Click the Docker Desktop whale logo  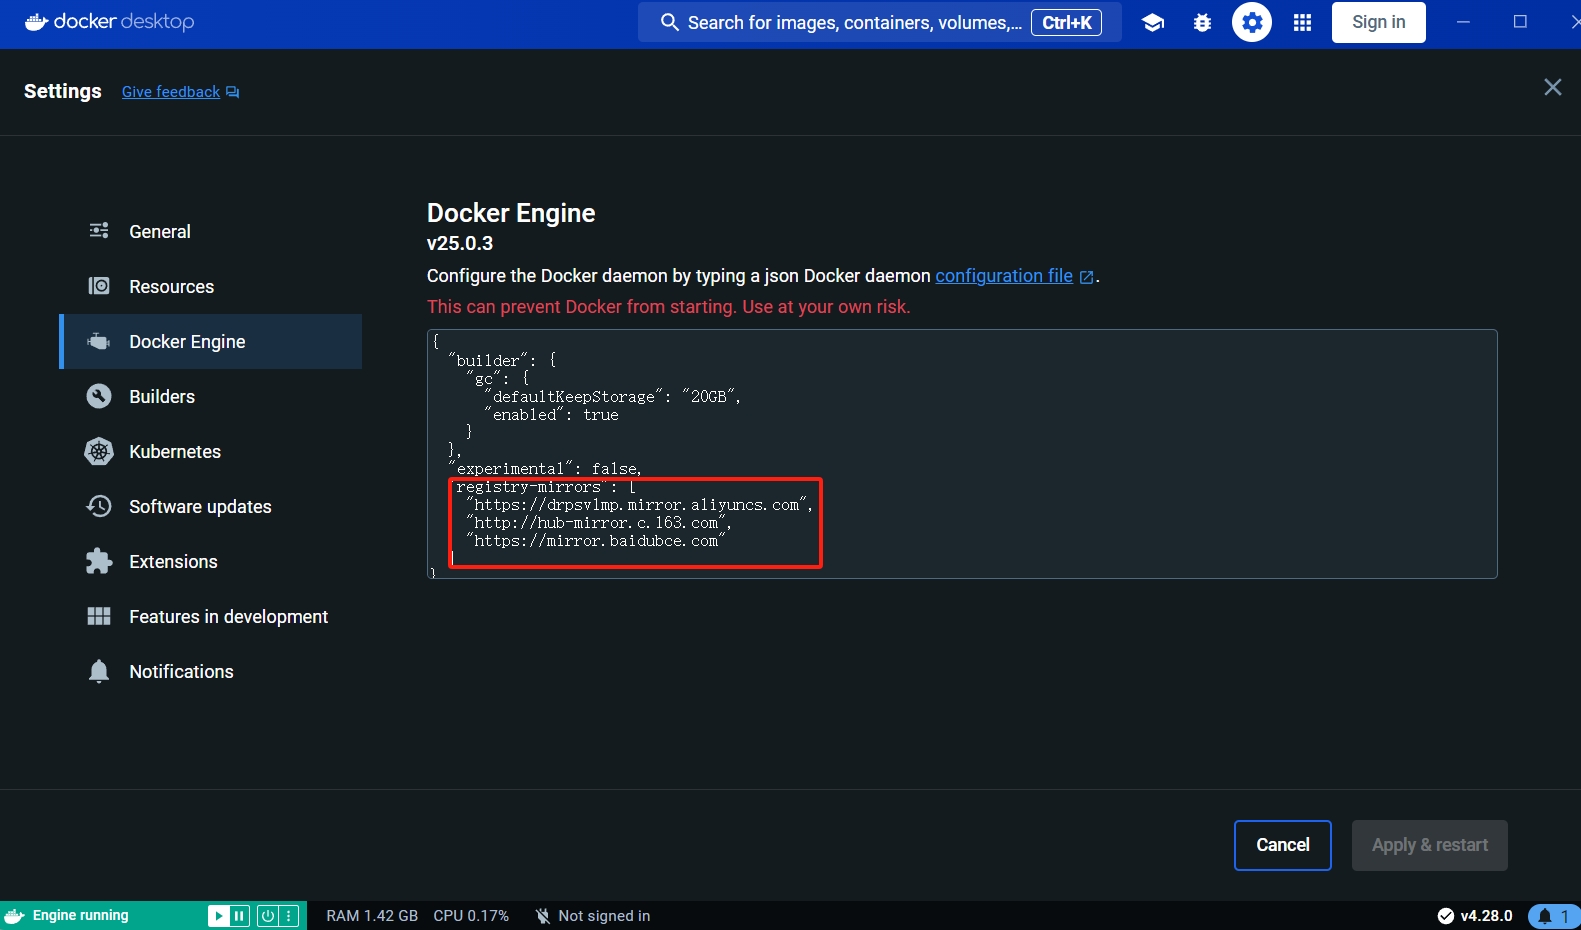(37, 21)
